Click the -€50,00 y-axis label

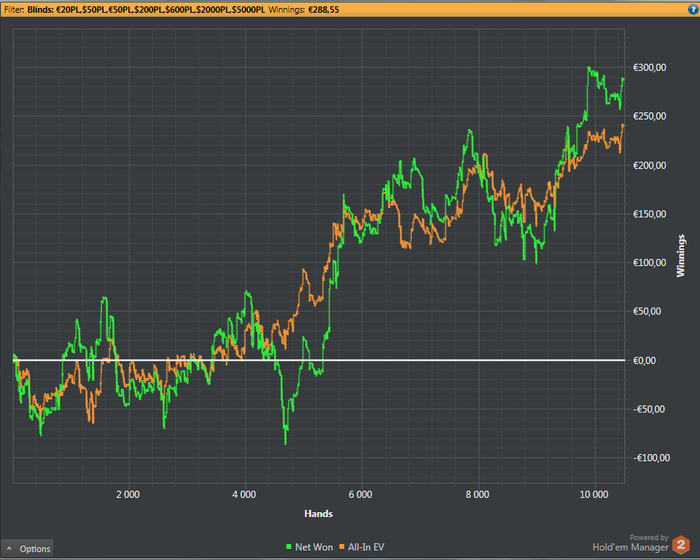pyautogui.click(x=649, y=409)
